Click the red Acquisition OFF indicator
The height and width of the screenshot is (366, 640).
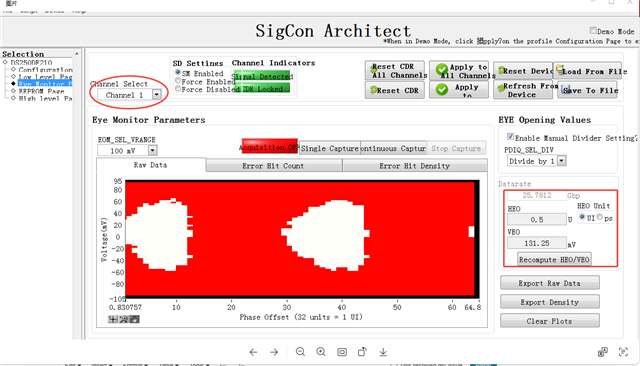[x=270, y=147]
